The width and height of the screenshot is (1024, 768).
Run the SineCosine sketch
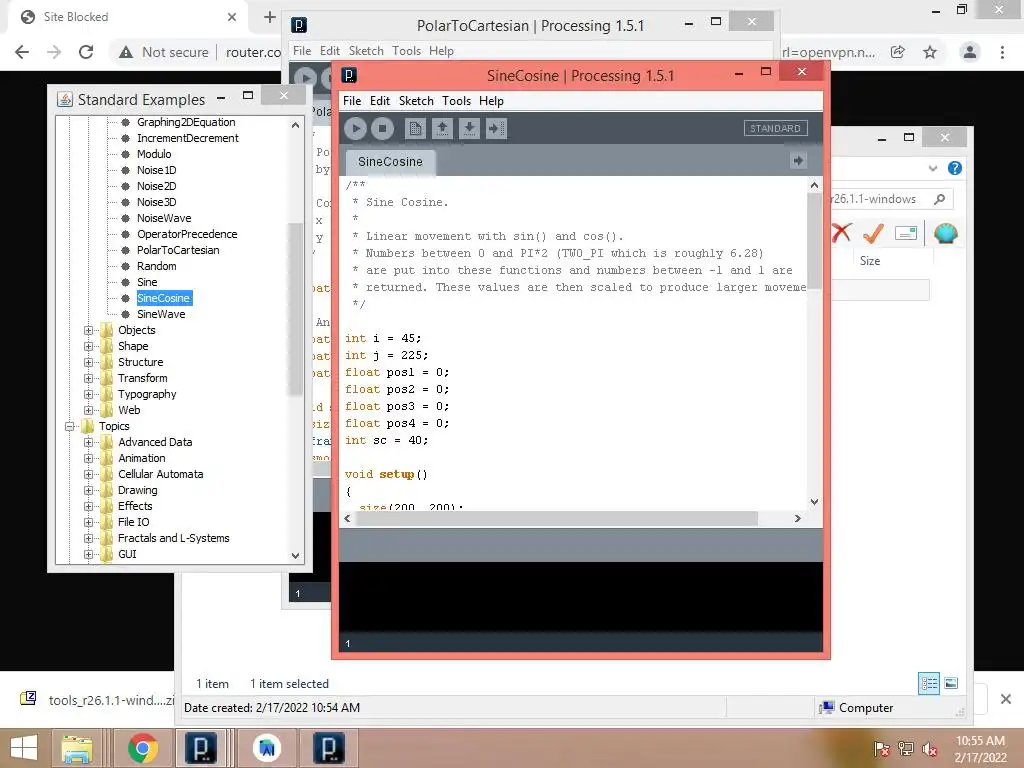[x=355, y=128]
